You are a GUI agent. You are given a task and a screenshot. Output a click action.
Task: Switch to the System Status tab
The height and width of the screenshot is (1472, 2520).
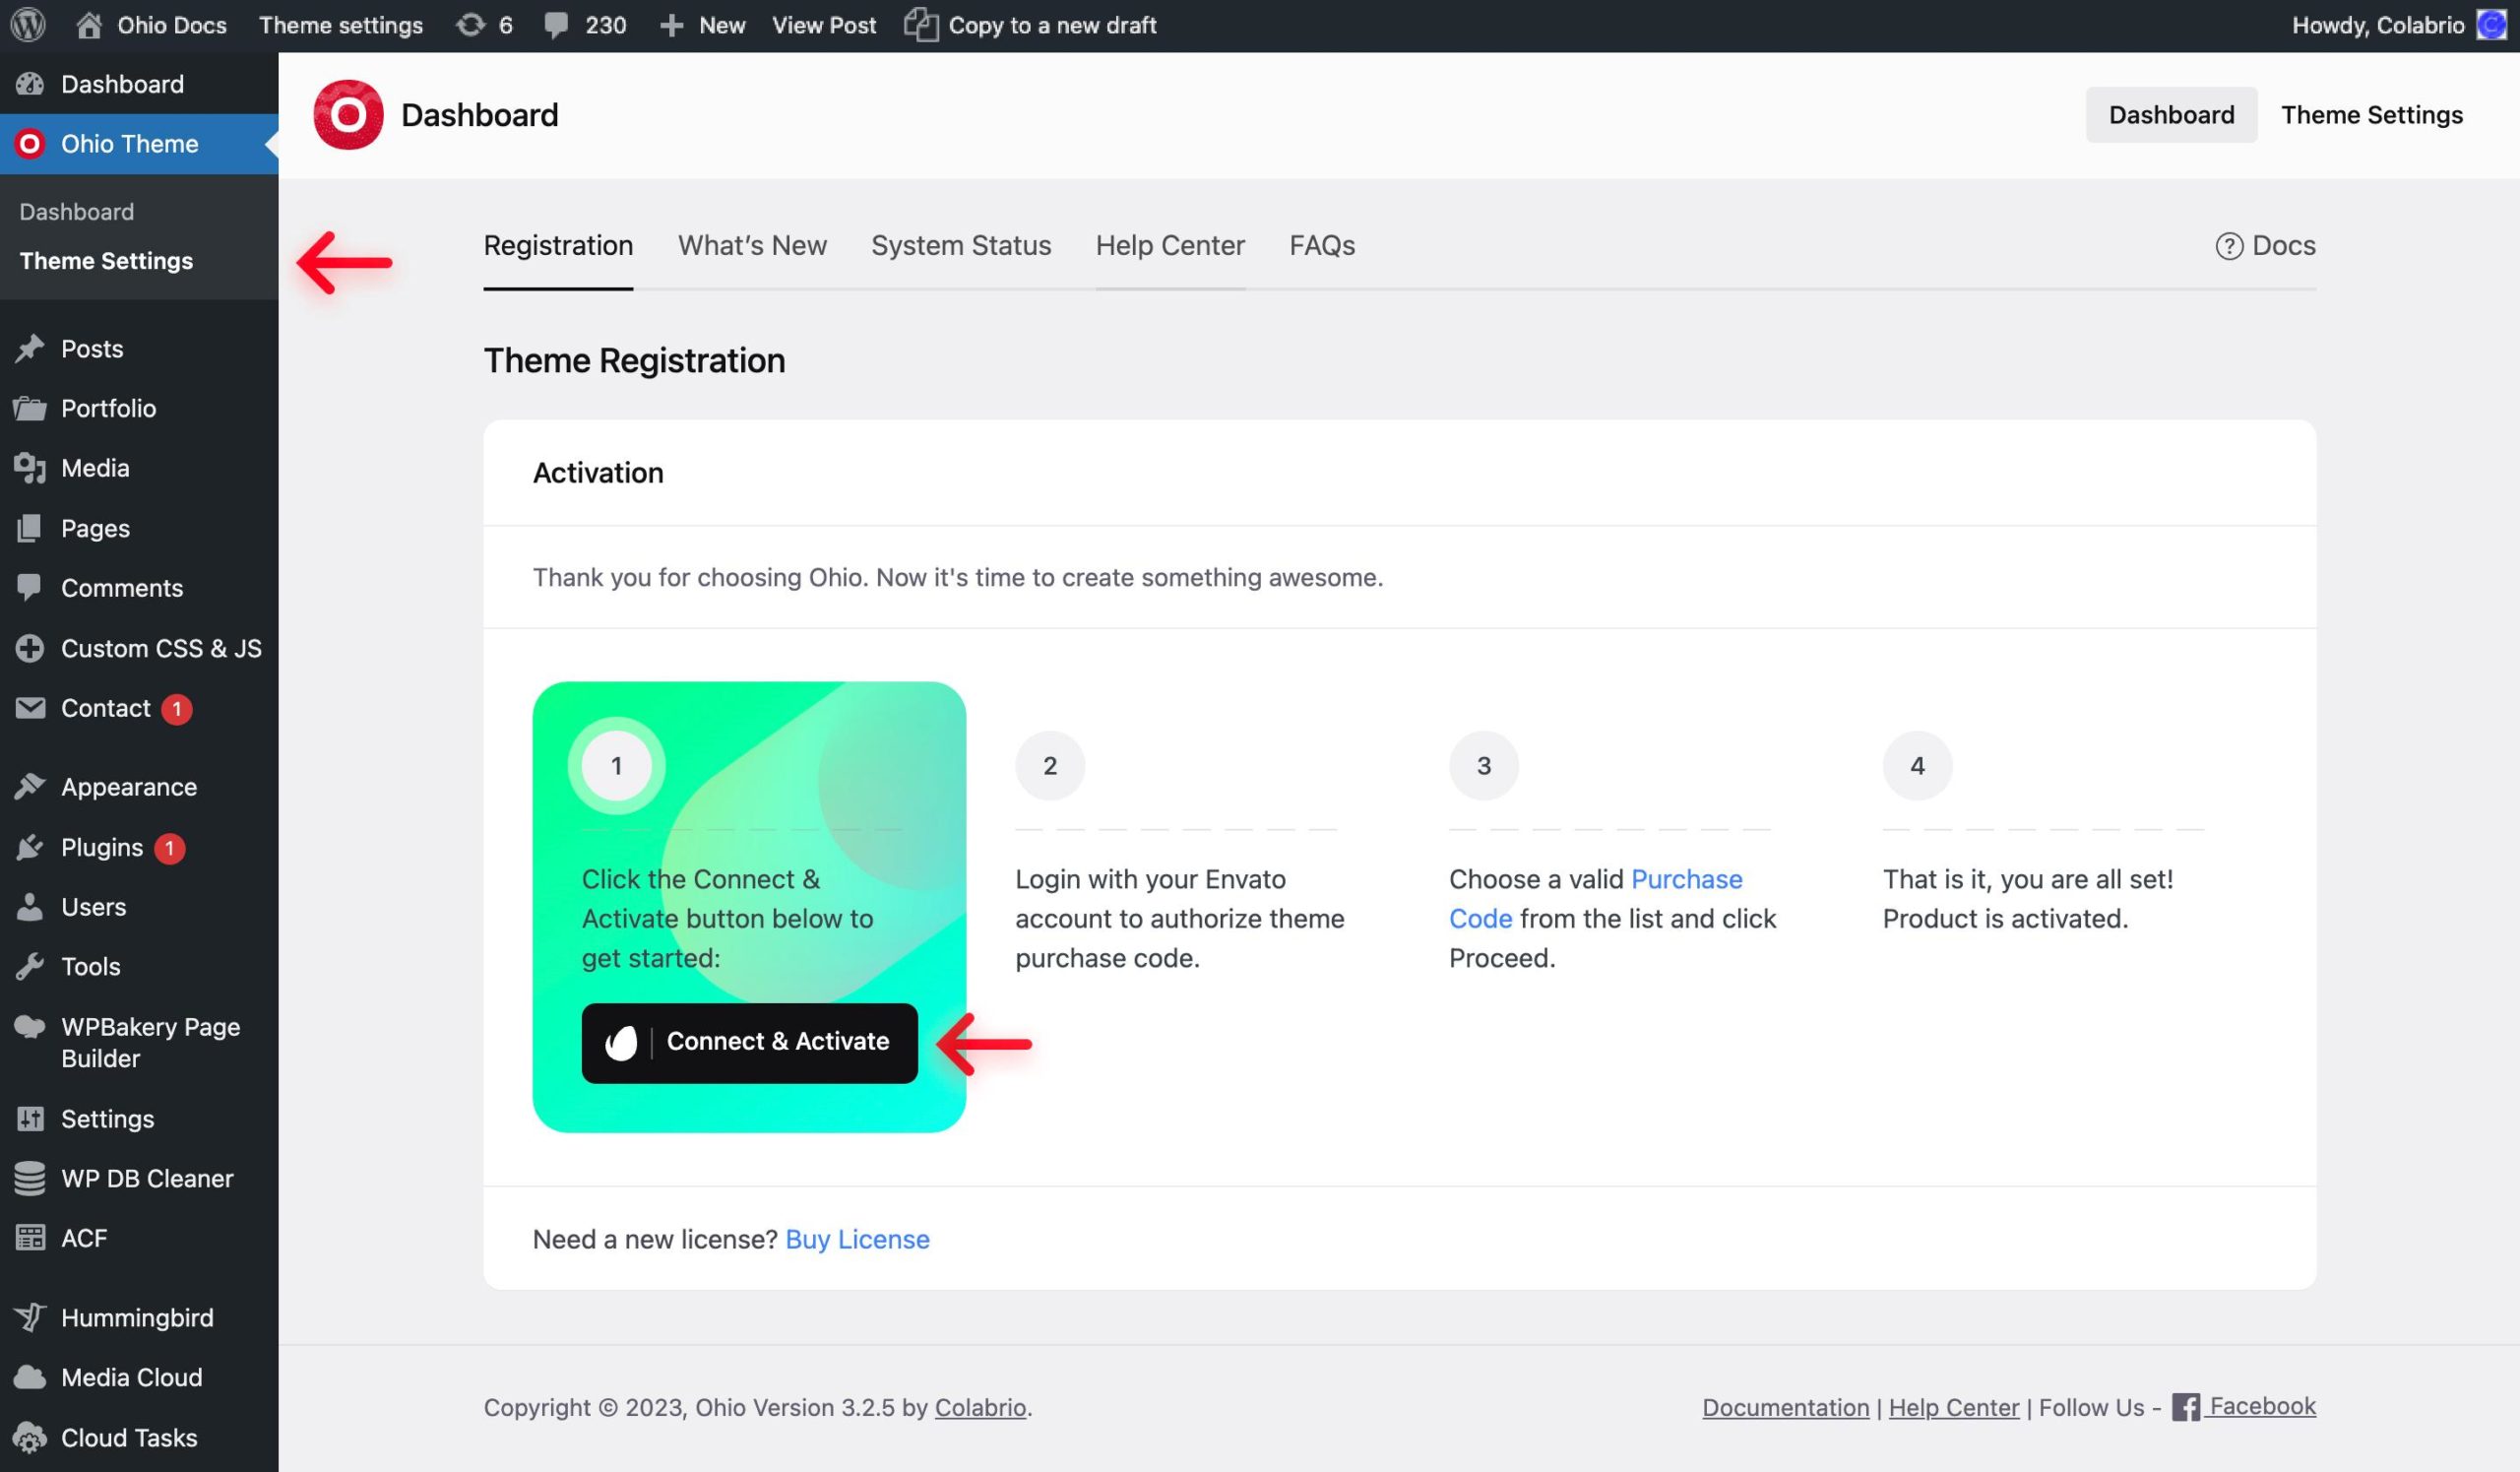click(960, 246)
